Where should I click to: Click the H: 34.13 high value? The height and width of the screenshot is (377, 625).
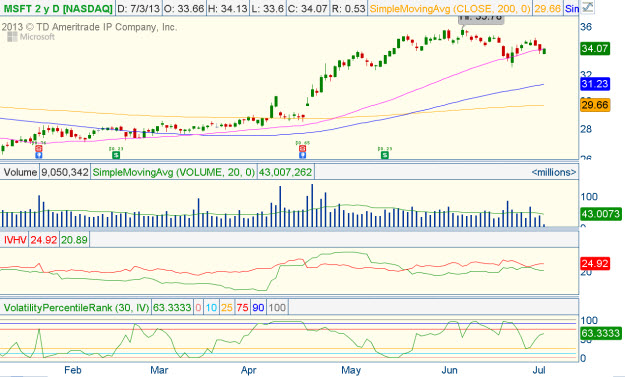point(228,8)
